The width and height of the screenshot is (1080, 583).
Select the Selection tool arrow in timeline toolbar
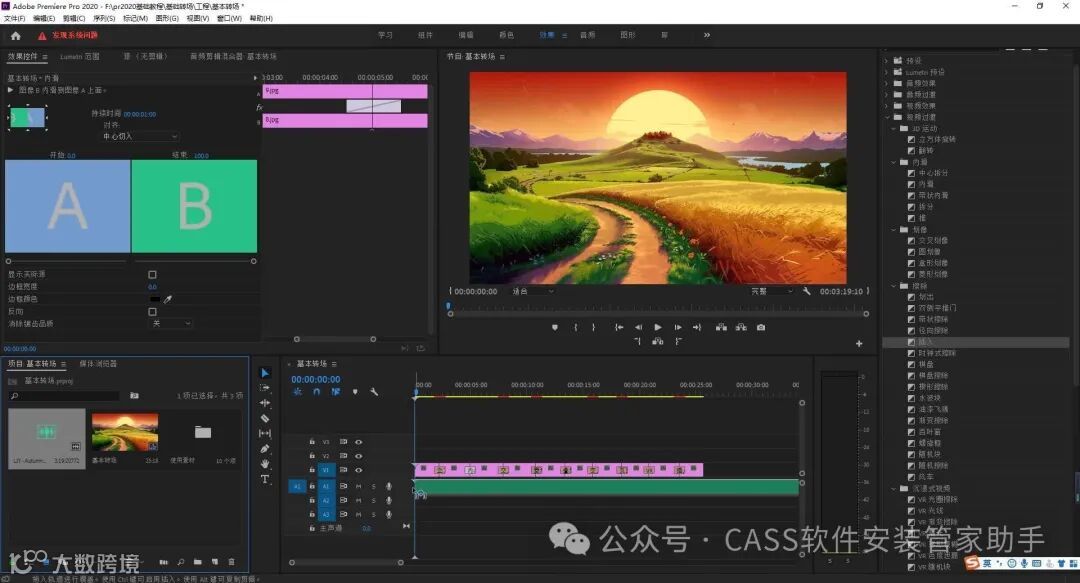pos(265,373)
